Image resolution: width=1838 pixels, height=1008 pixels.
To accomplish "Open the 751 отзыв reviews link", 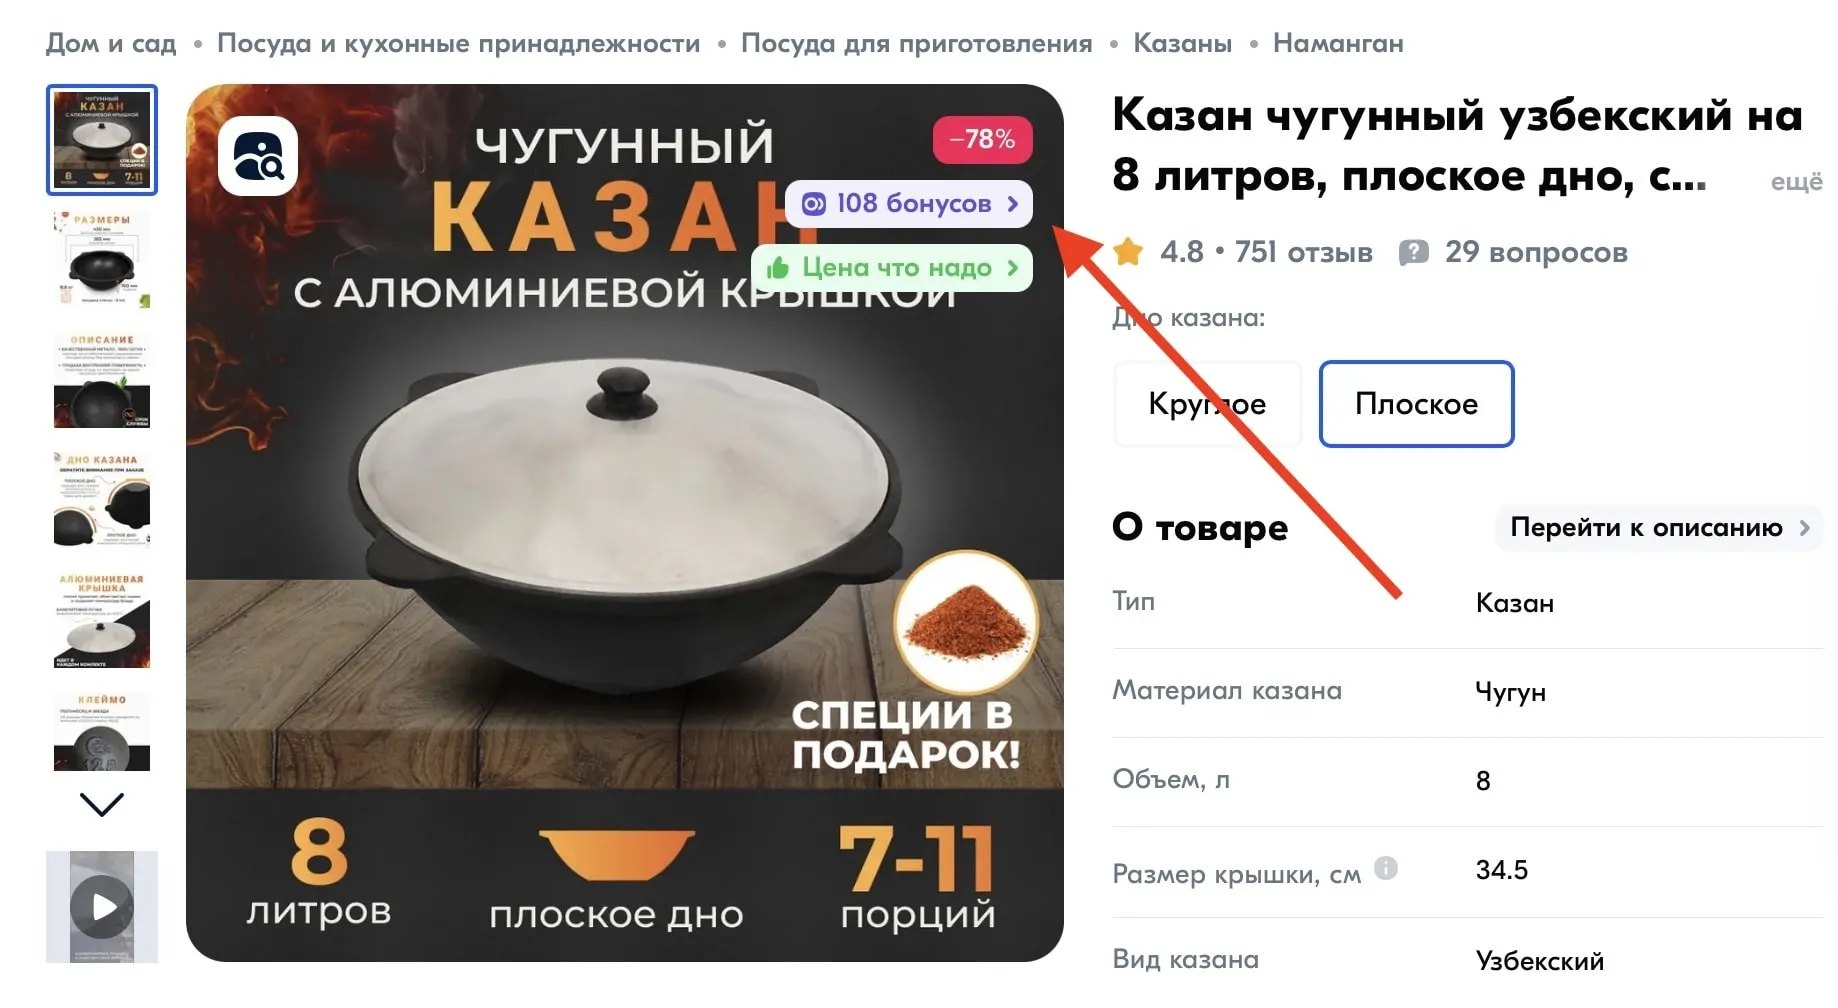I will click(x=1303, y=252).
